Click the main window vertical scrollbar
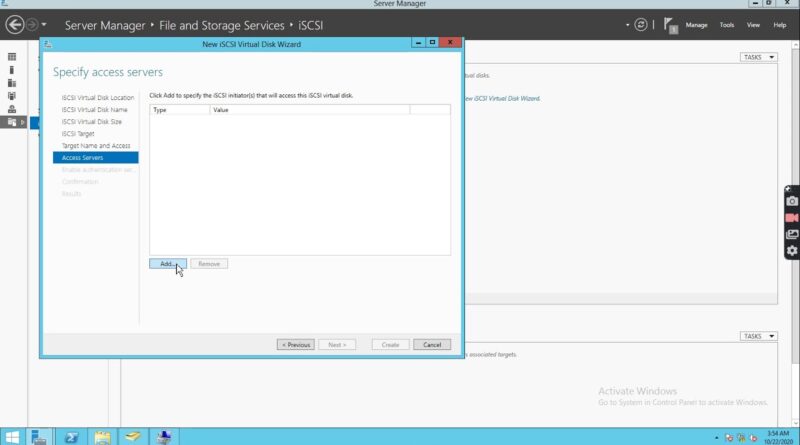This screenshot has width=800, height=445. [795, 204]
